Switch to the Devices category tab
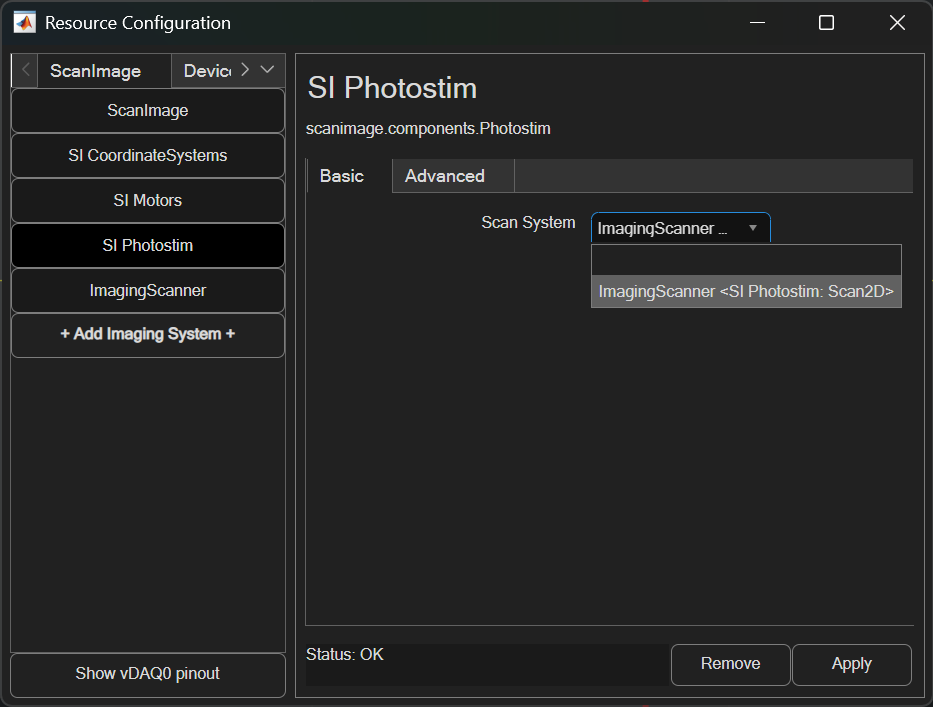This screenshot has height=707, width=933. pyautogui.click(x=206, y=71)
